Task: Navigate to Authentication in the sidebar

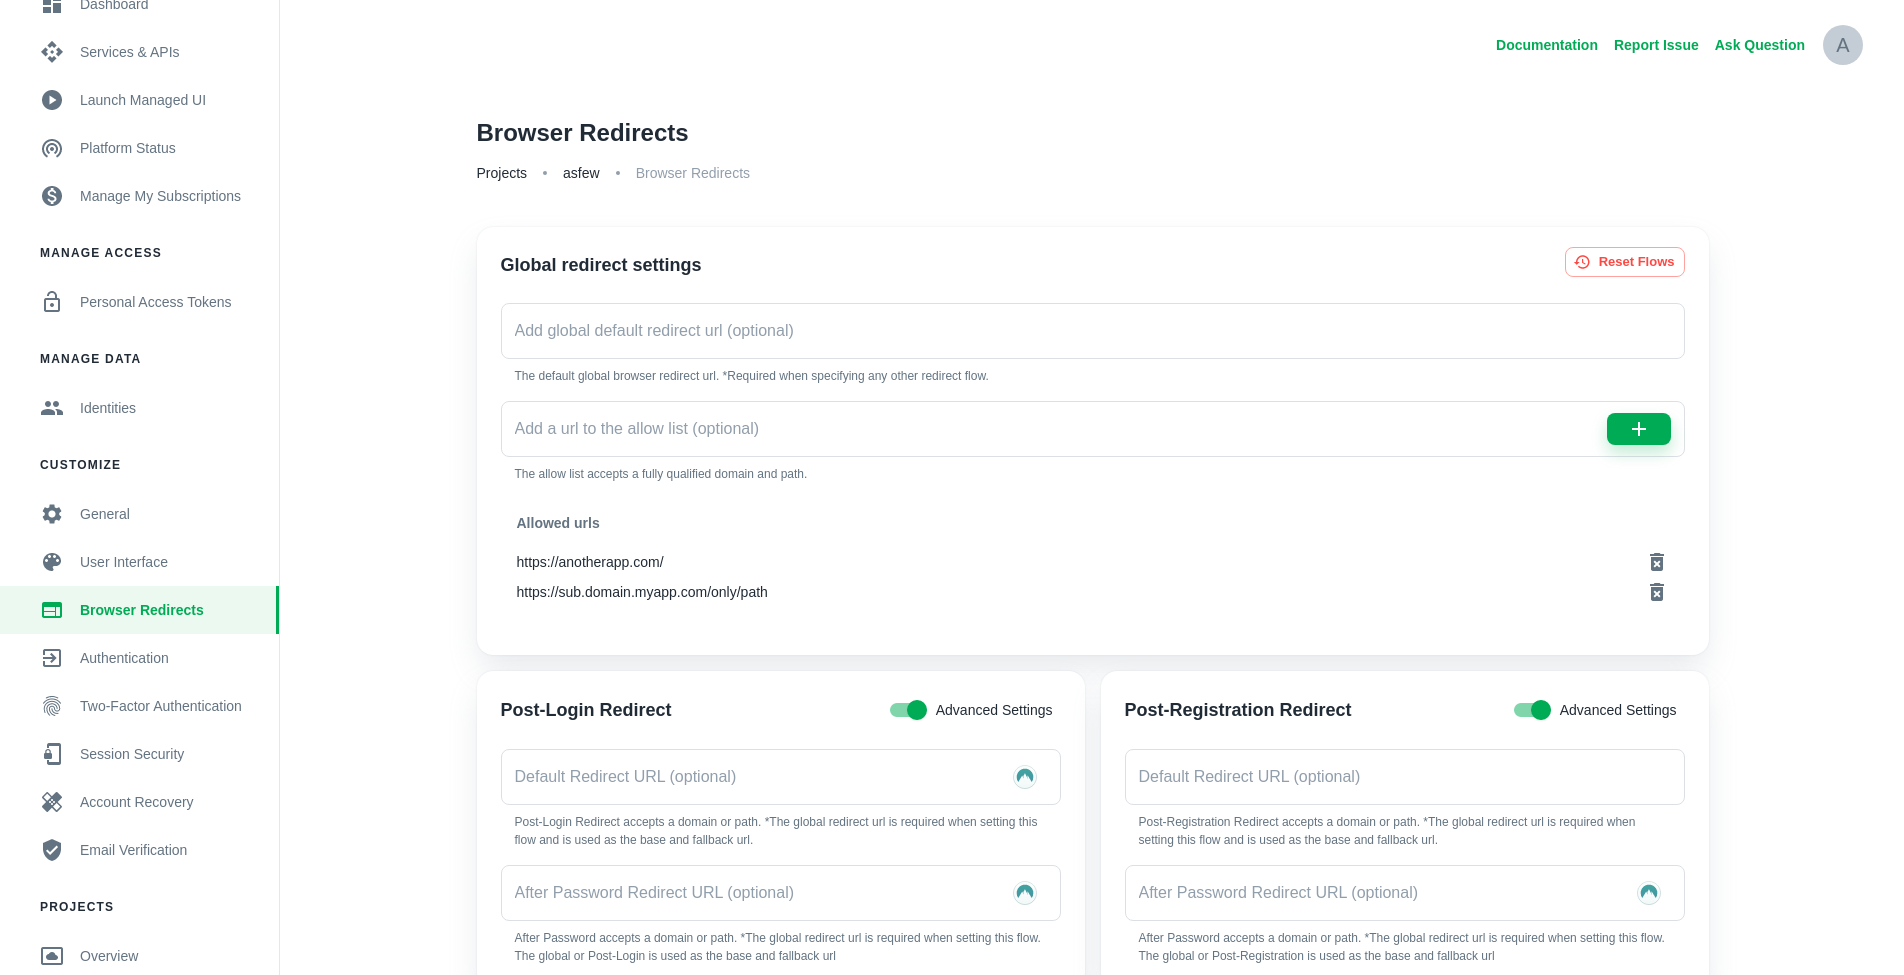Action: click(124, 658)
